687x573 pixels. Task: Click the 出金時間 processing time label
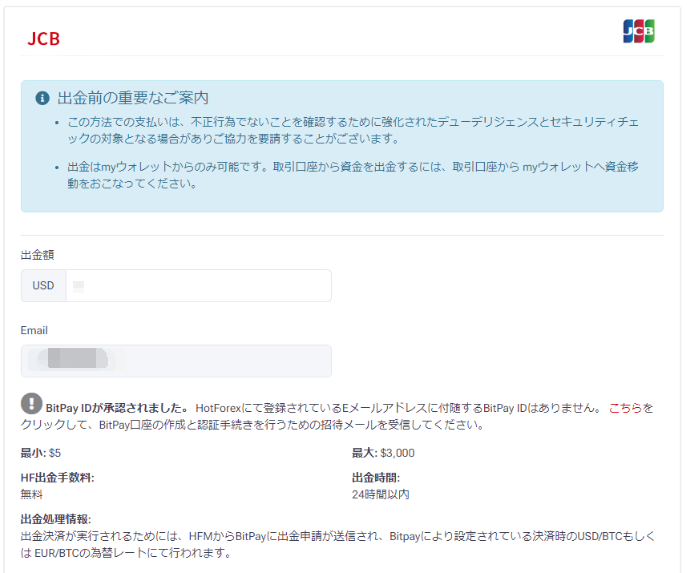click(376, 478)
